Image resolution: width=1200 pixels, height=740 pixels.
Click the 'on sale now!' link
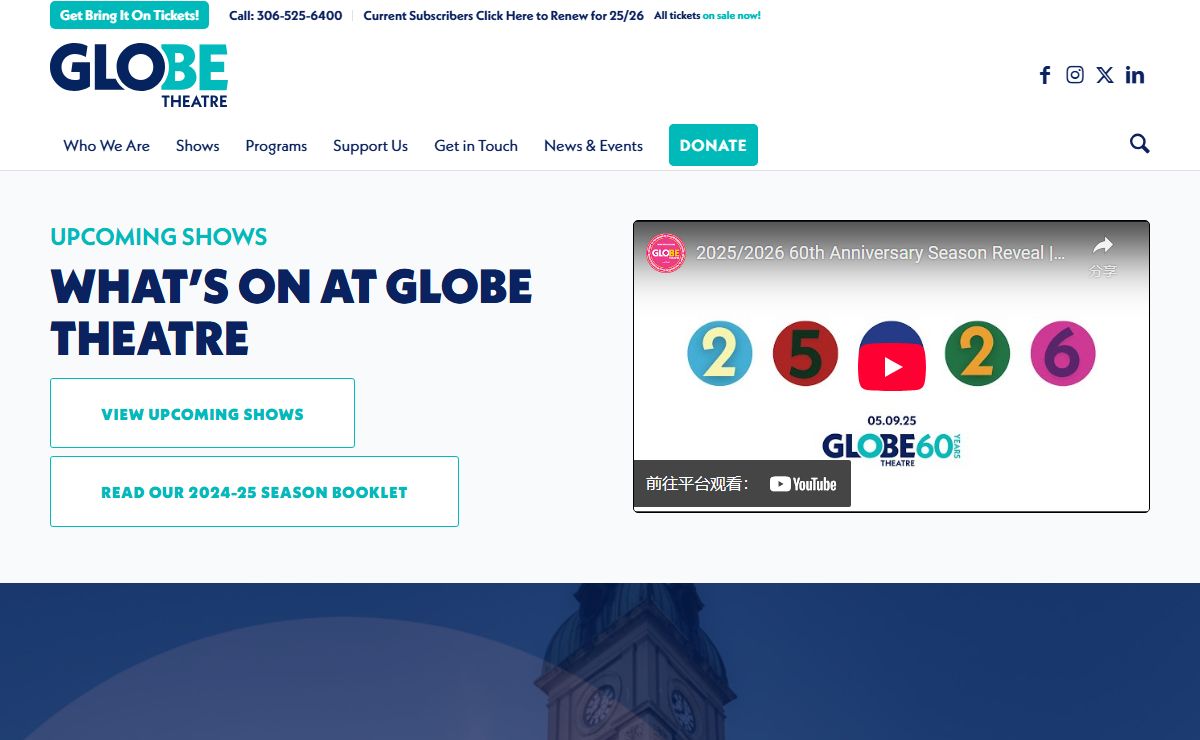coord(731,16)
